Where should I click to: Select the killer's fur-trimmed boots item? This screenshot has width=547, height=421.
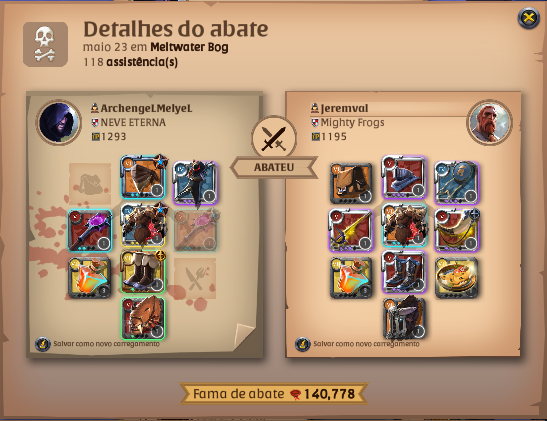coord(143,271)
